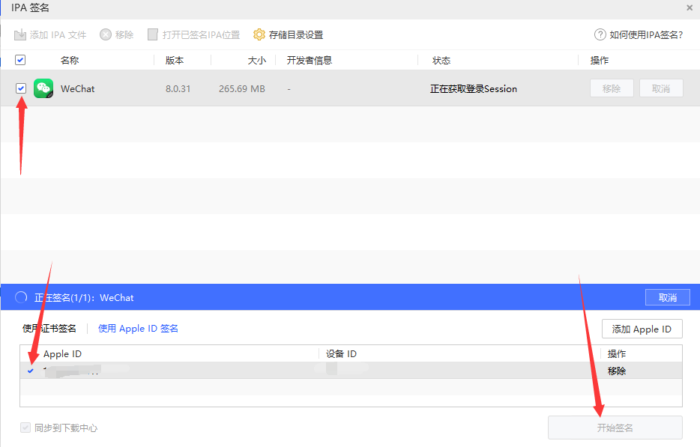Click the 状态 column header
The width and height of the screenshot is (700, 447).
[x=441, y=60]
